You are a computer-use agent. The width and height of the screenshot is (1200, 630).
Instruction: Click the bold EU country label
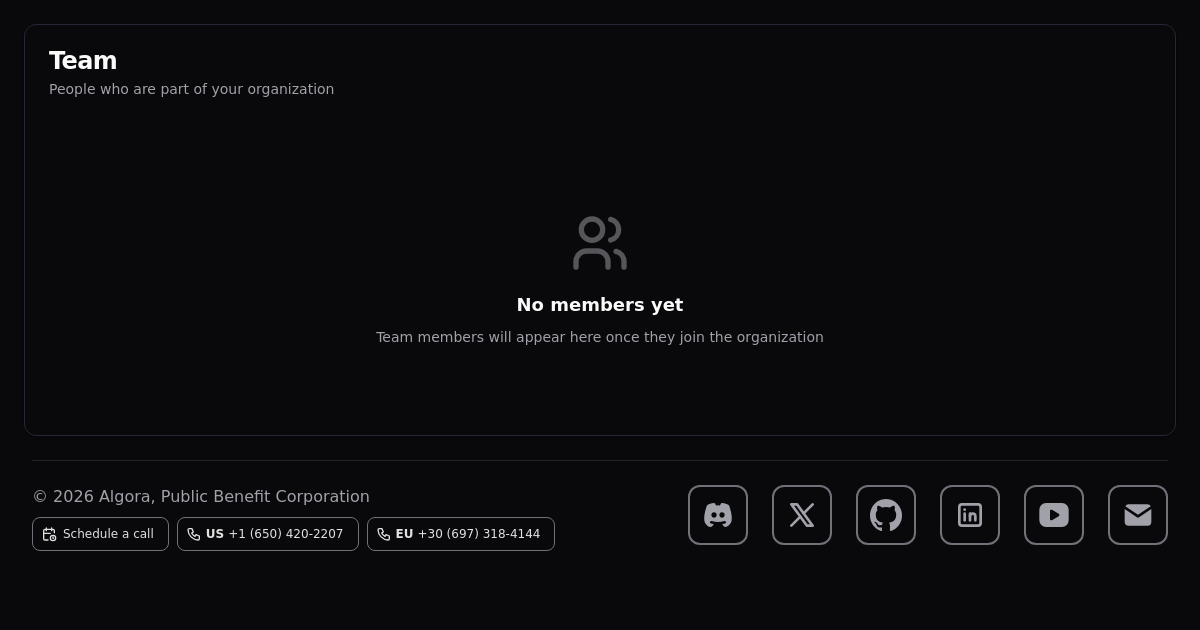point(404,534)
